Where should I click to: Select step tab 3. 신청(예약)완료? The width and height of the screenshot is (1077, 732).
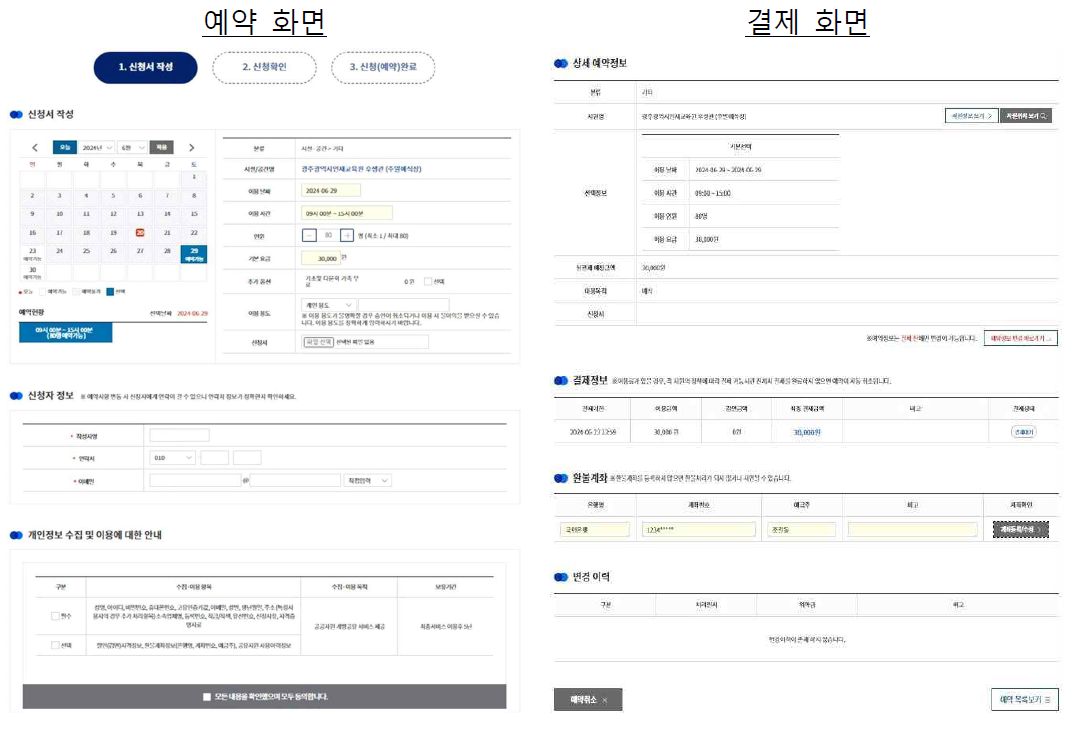[x=383, y=67]
